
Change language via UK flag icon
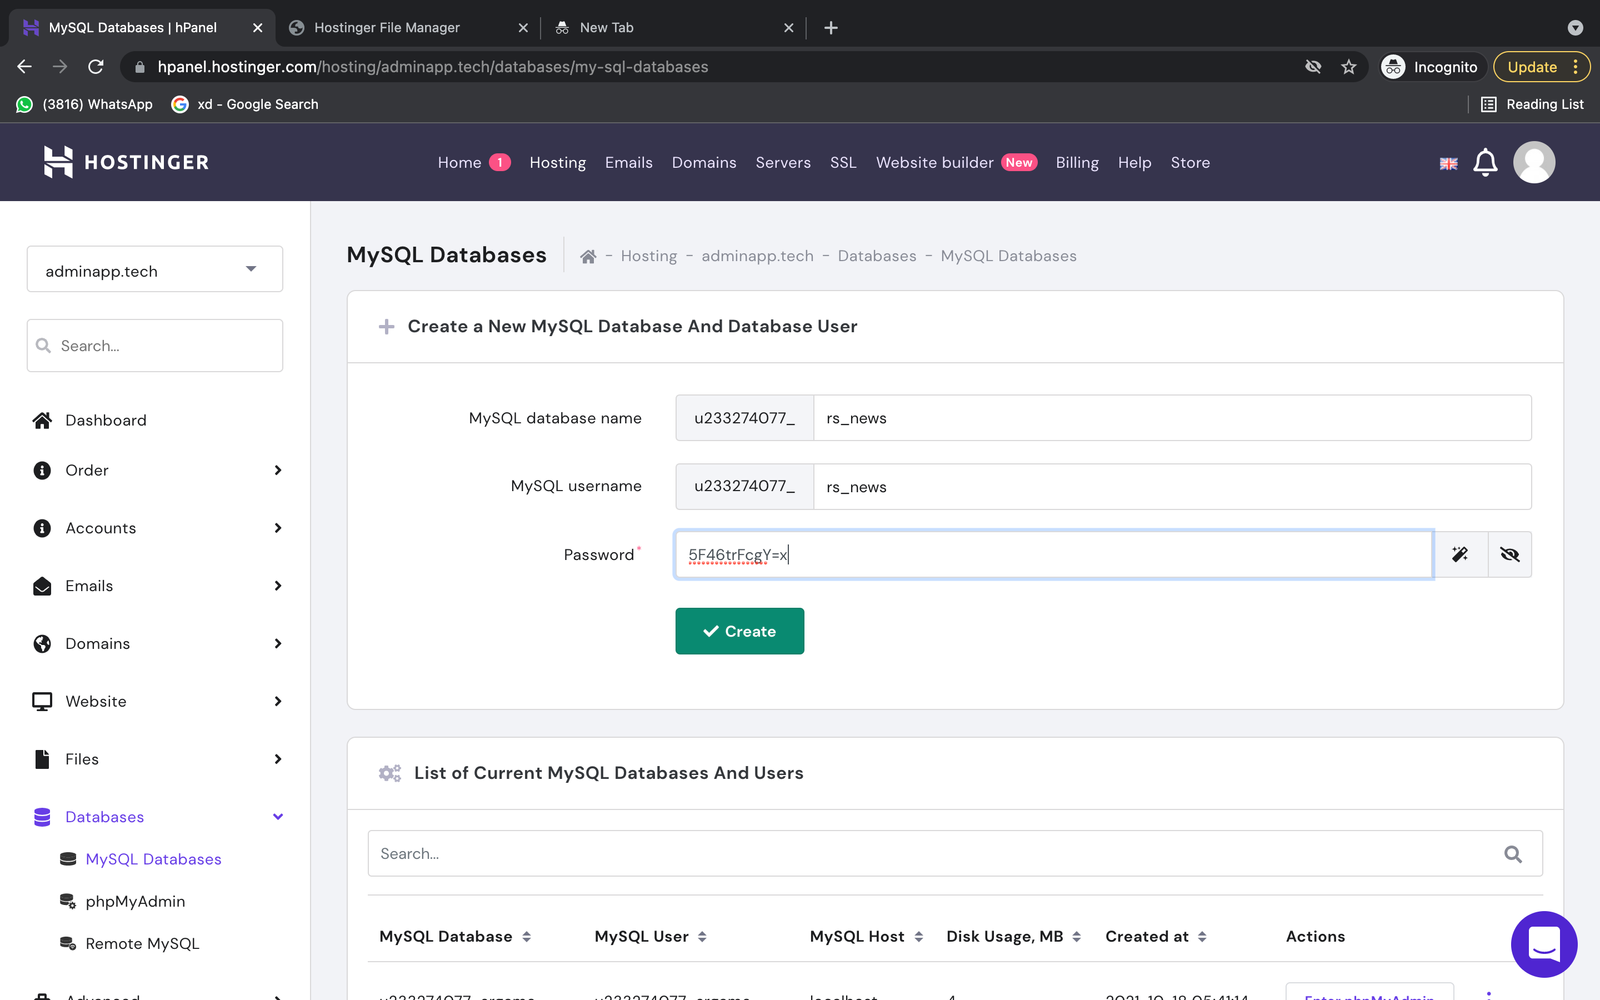coord(1448,163)
